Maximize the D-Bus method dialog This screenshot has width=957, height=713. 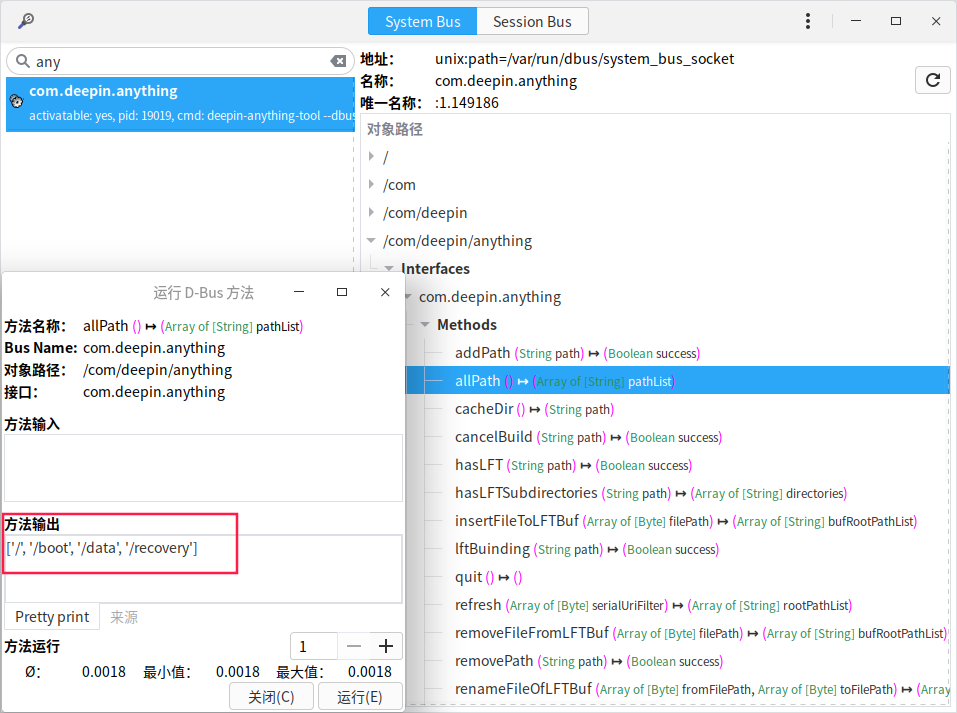click(x=342, y=292)
